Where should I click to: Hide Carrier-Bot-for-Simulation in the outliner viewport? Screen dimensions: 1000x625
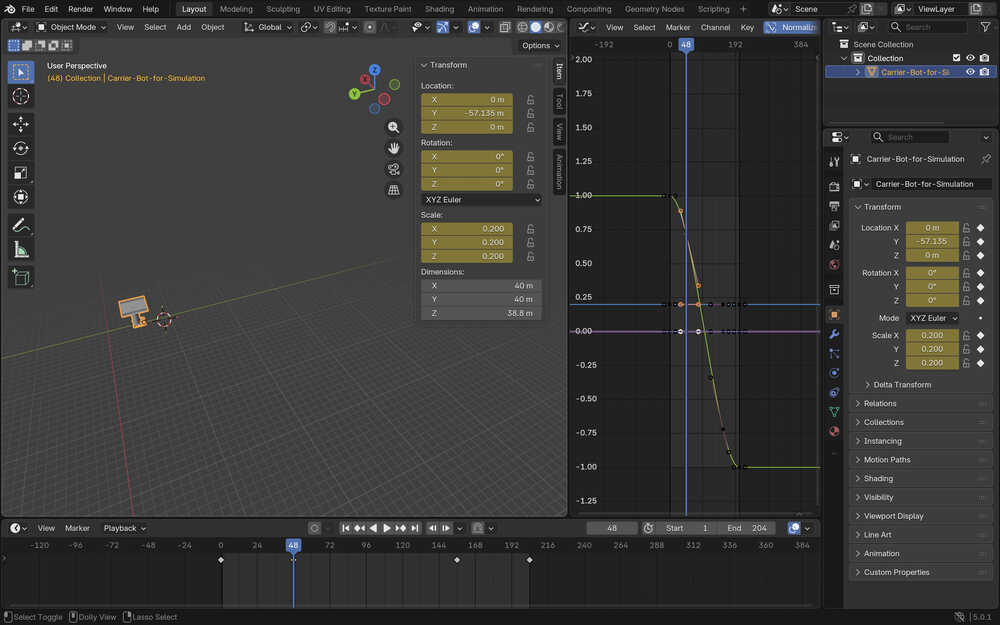(970, 72)
